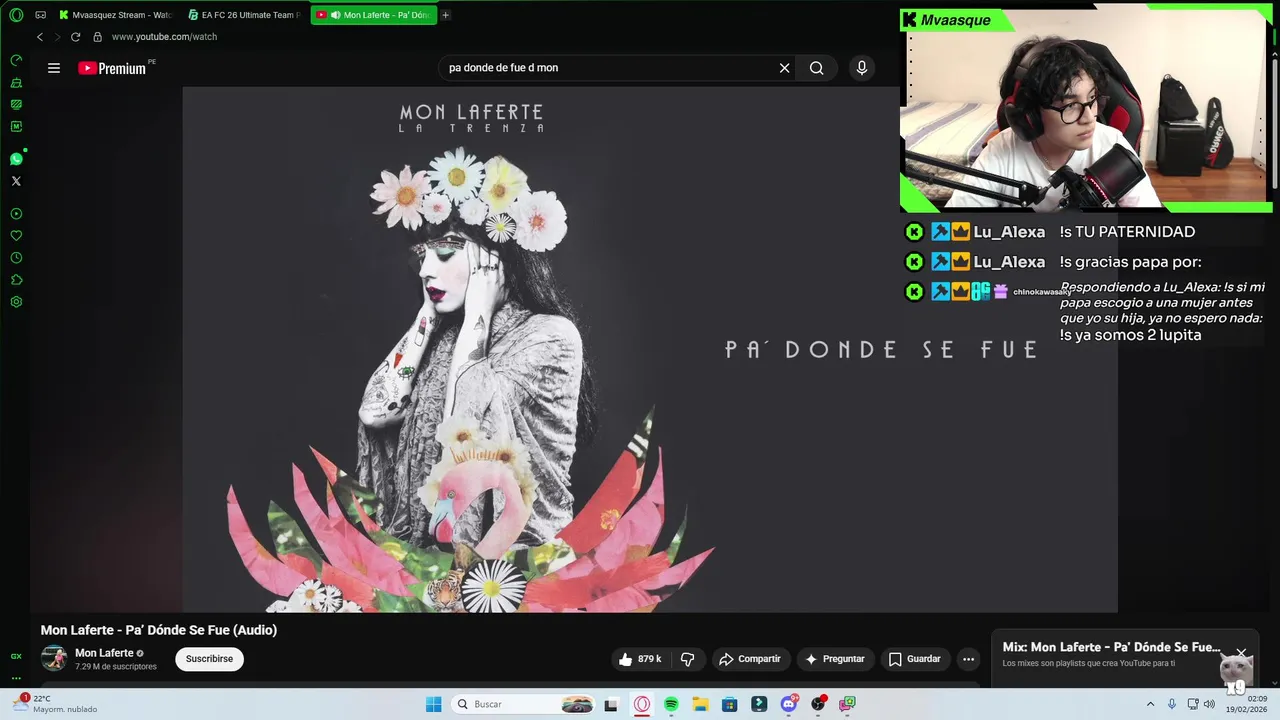Screen dimensions: 1280x720
Task: Open X (Twitter) in Opera sidebar
Action: [x=16, y=181]
